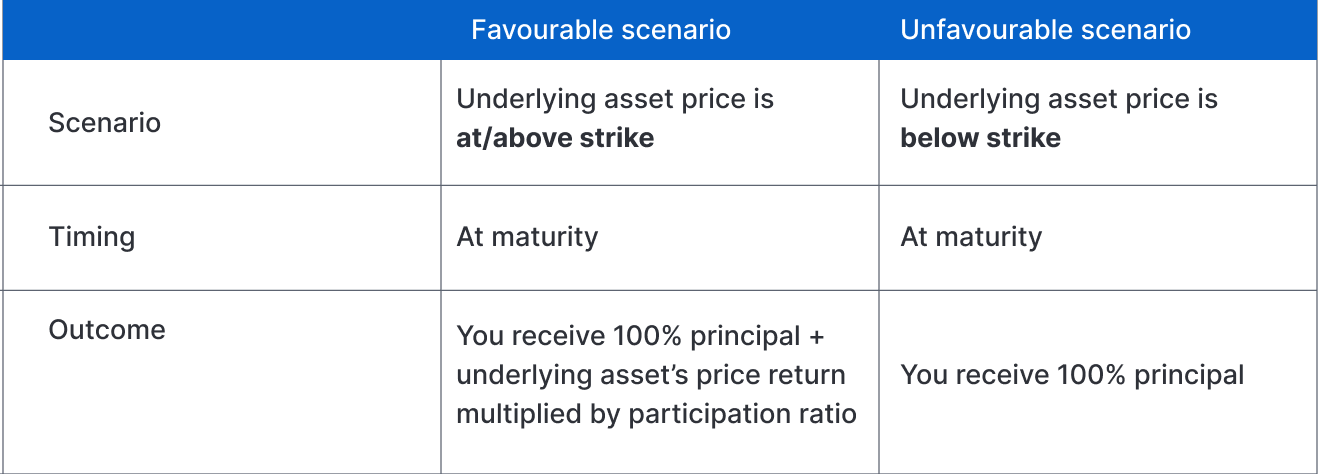Click the Favourable scenario column header
1318x474 pixels.
tap(601, 30)
